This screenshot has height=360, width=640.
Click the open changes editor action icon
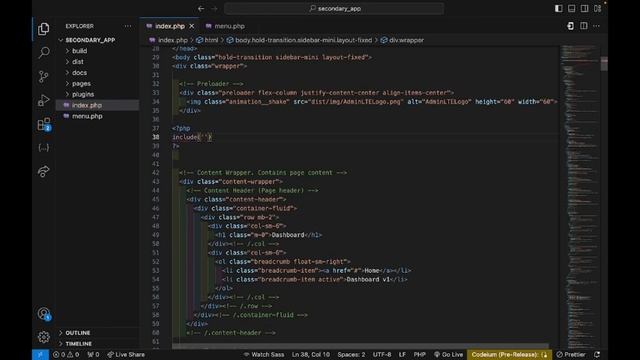(570, 26)
